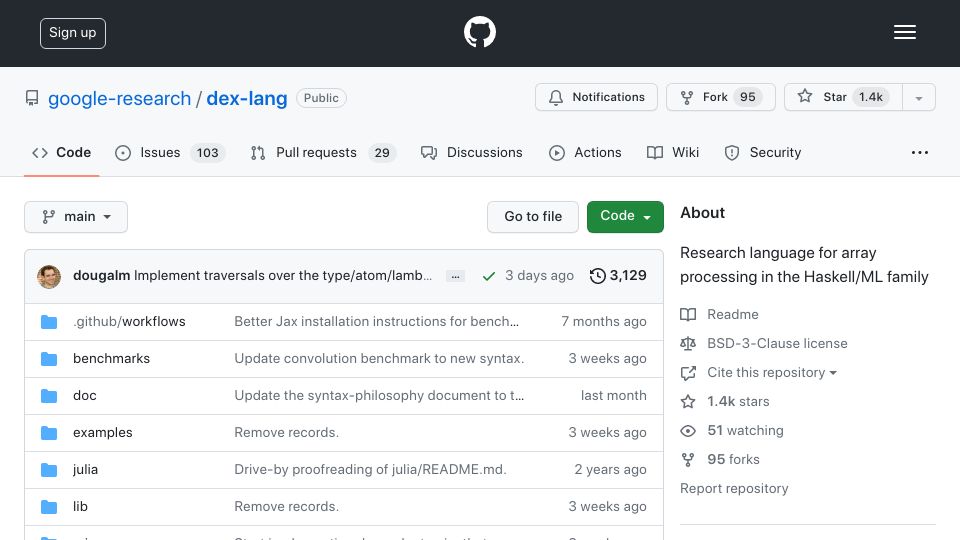This screenshot has width=960, height=540.
Task: Open the lib folder link
Action: (80, 506)
